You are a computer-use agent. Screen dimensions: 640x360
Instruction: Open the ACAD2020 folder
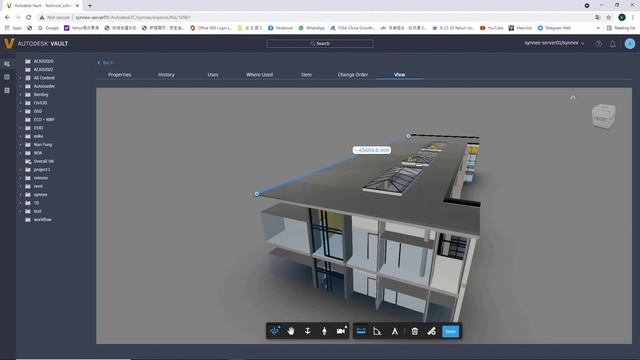coord(43,61)
